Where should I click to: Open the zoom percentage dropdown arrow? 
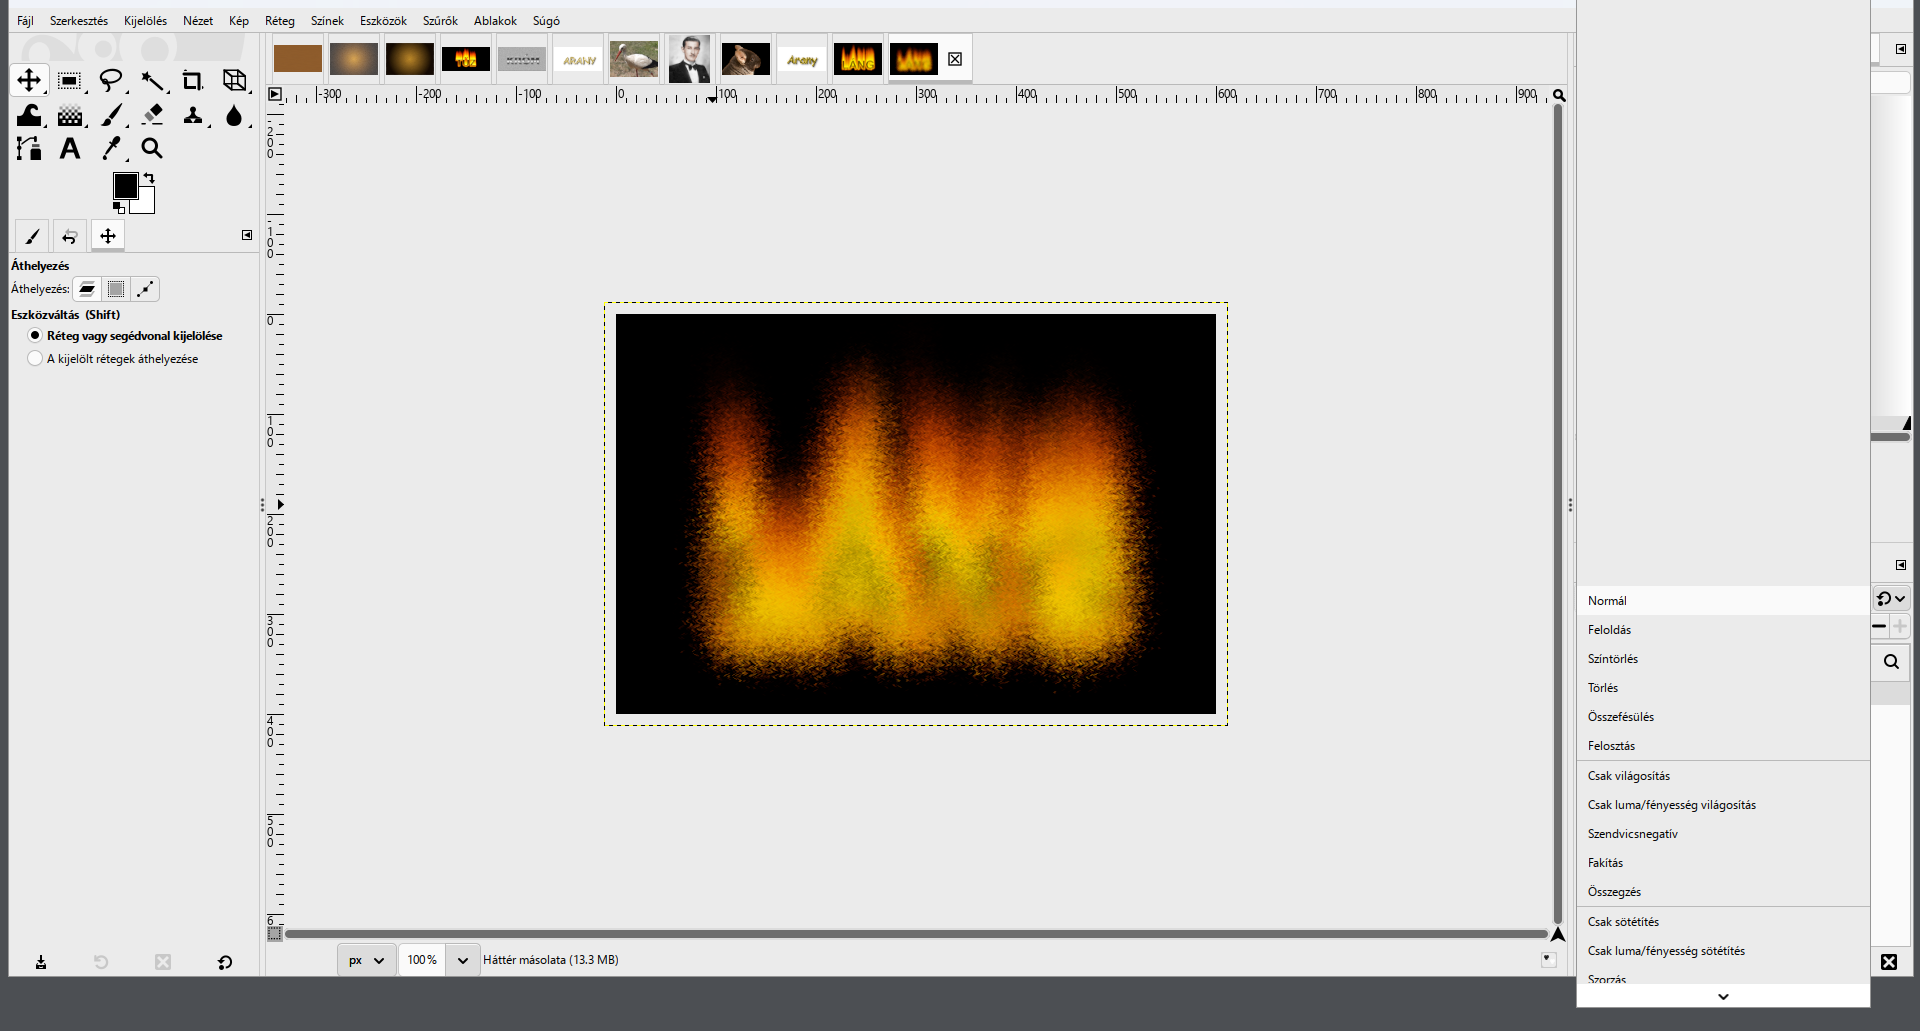pos(462,960)
